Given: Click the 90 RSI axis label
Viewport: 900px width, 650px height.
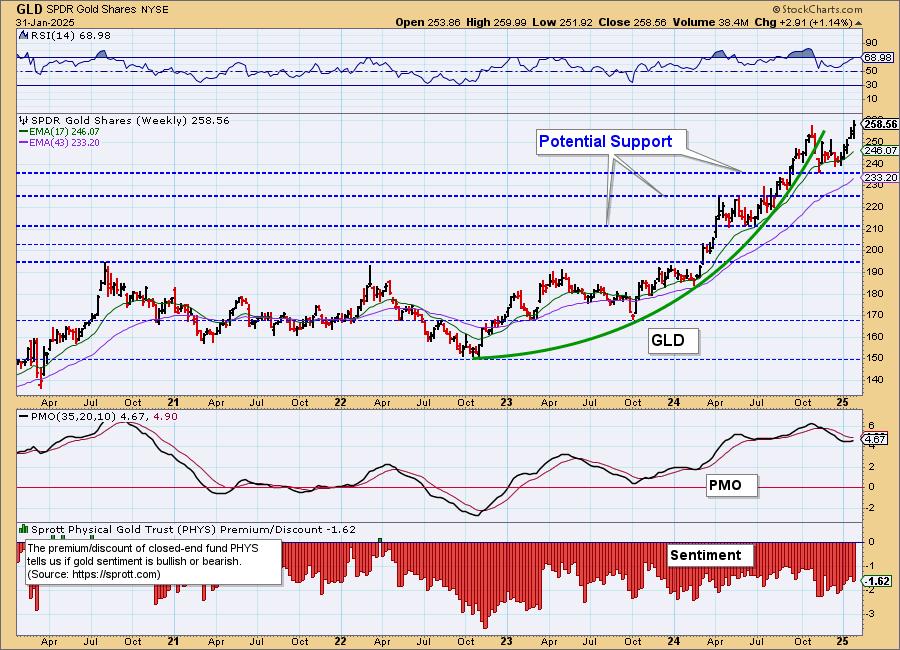Looking at the screenshot, I should click(871, 43).
